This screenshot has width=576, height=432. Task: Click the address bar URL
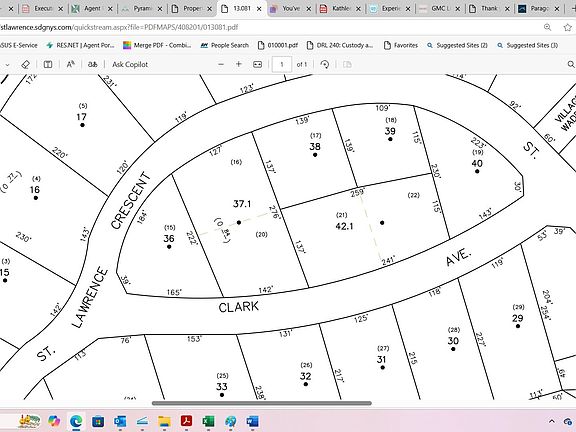(x=119, y=27)
